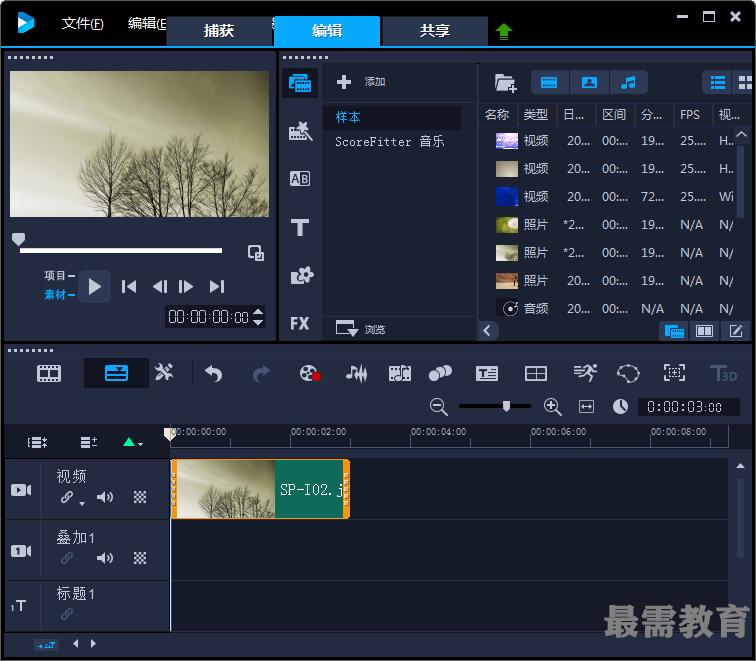Screen dimensions: 756x661
Task: Open the Multi-Camera Editor grid icon
Action: (536, 373)
